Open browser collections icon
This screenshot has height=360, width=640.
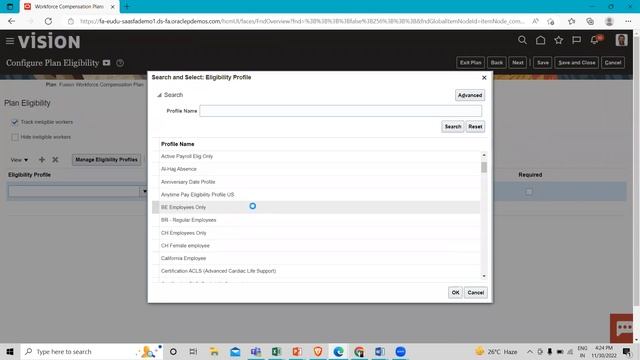pyautogui.click(x=590, y=21)
